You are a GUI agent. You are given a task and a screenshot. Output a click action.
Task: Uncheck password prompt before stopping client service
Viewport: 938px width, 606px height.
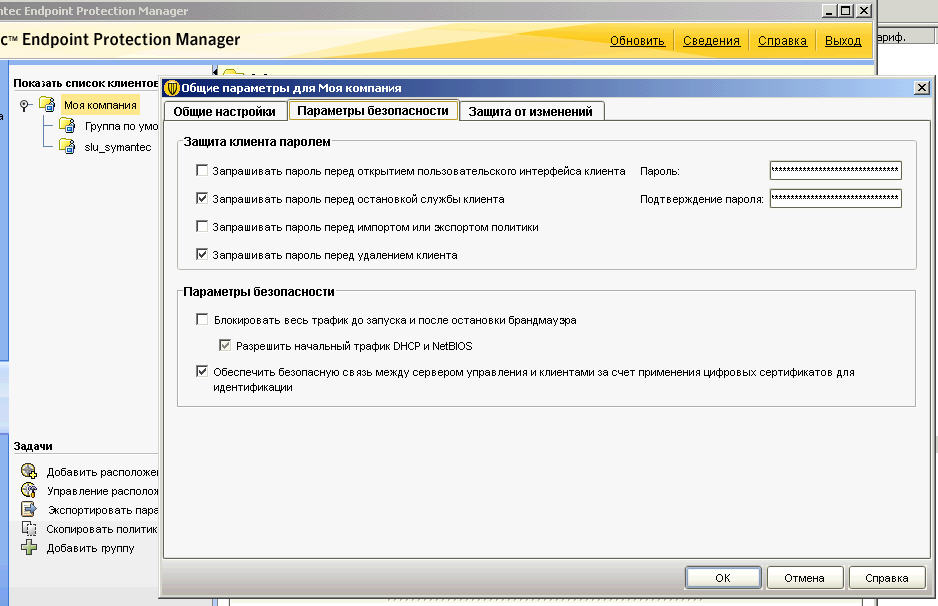[x=202, y=198]
